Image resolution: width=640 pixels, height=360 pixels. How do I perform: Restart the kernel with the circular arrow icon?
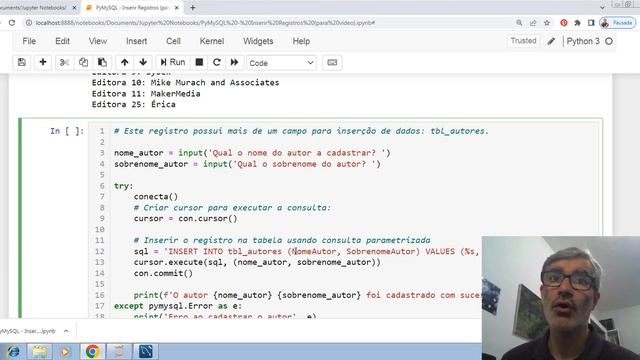tap(217, 62)
